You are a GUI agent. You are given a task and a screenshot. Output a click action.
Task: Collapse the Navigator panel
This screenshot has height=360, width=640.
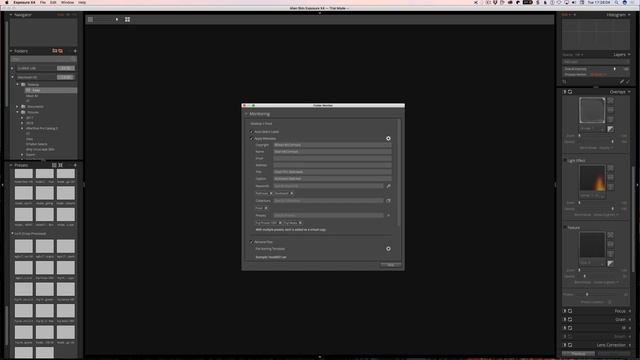[11, 15]
